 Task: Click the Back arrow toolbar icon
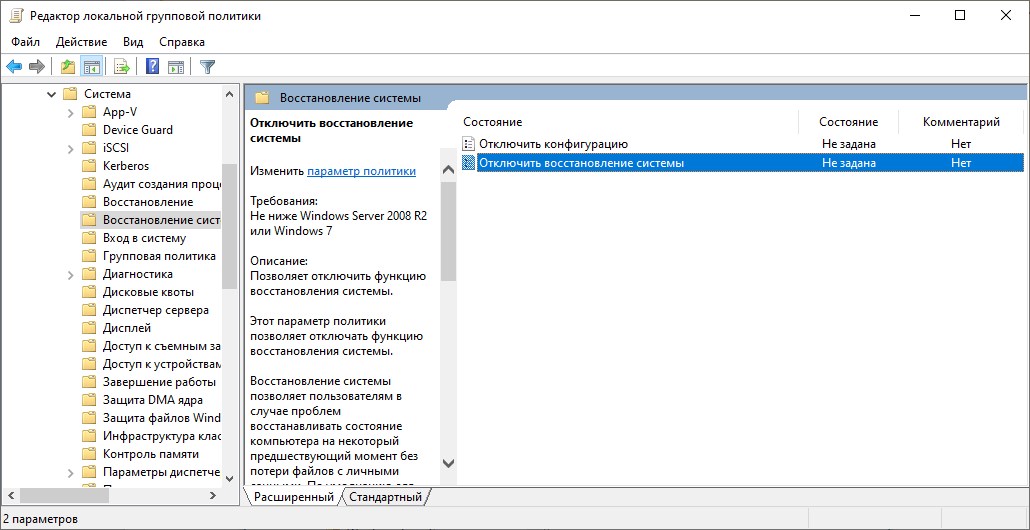coord(14,67)
